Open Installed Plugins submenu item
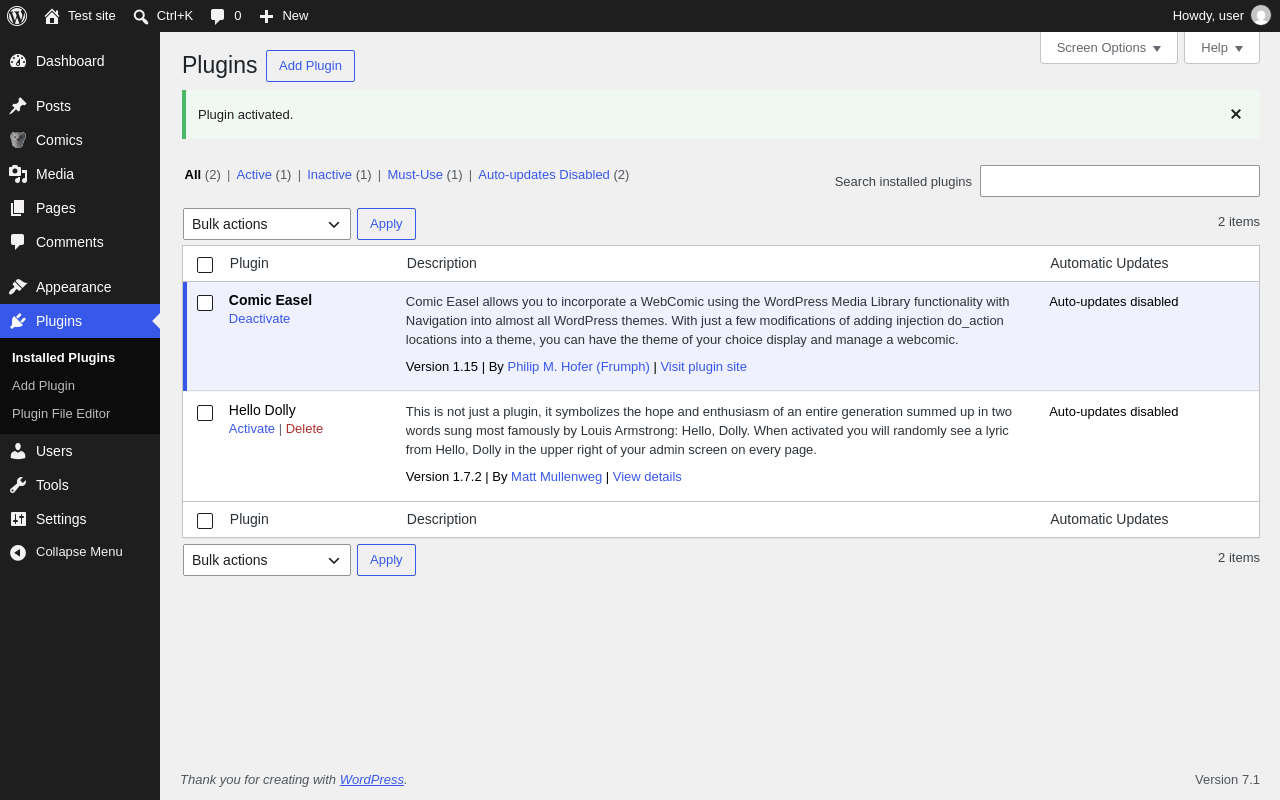 63,358
